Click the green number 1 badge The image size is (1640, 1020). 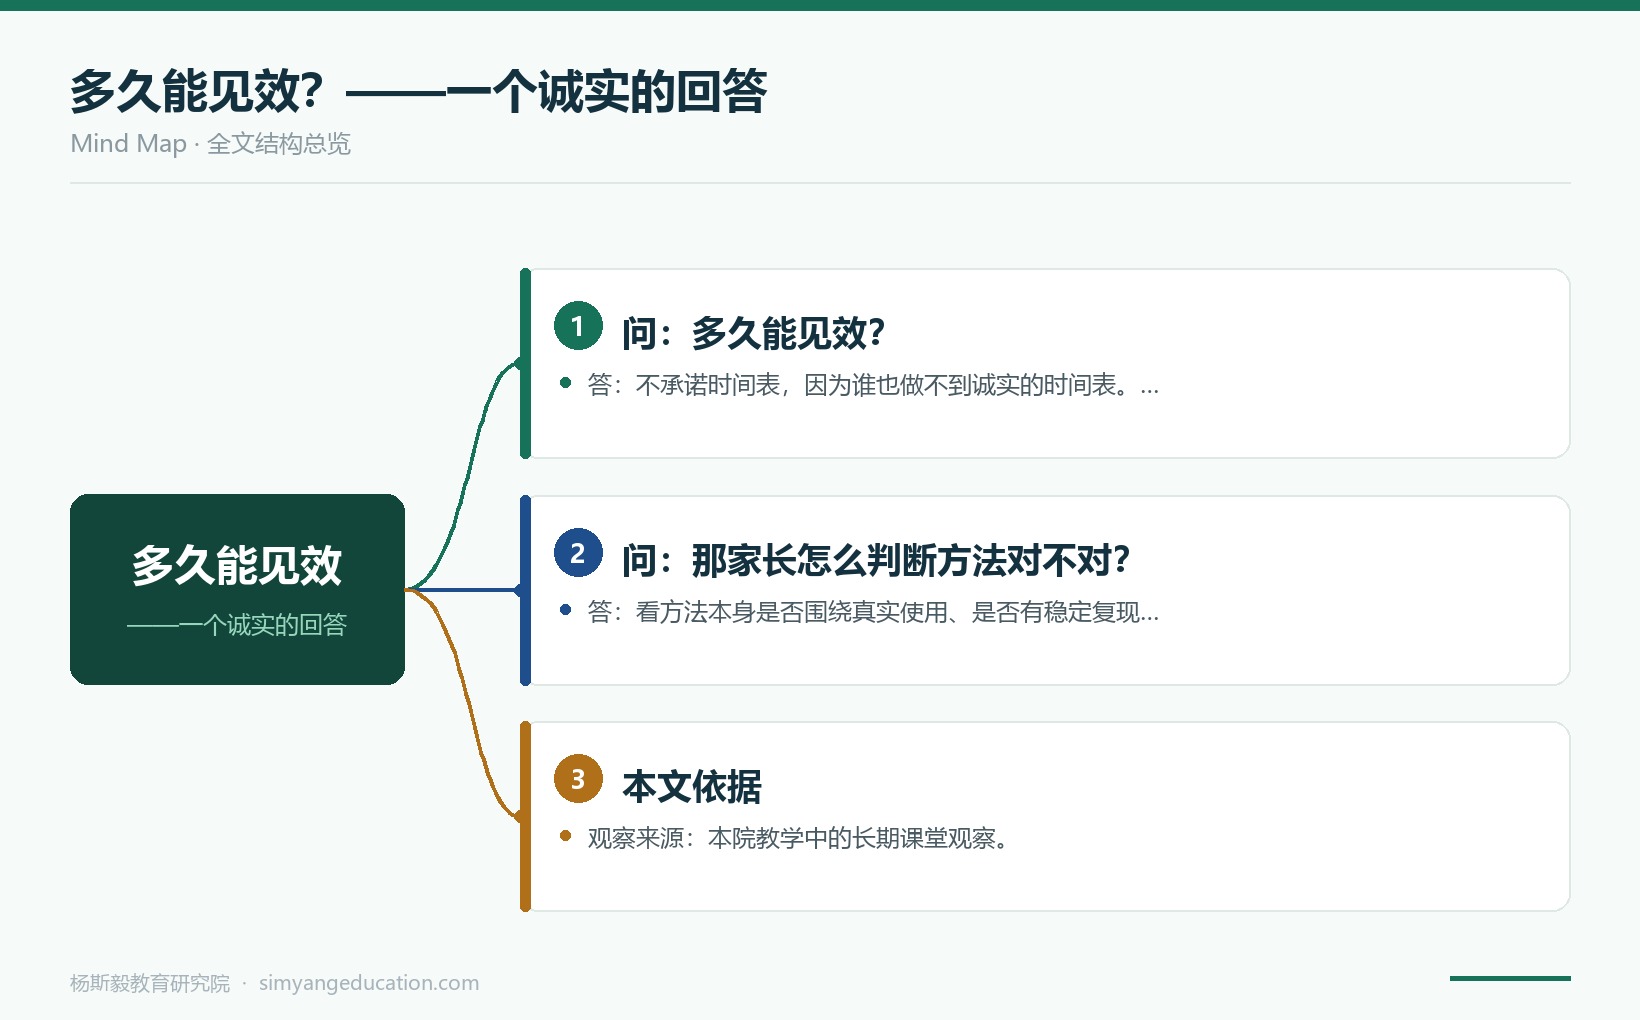pos(578,326)
